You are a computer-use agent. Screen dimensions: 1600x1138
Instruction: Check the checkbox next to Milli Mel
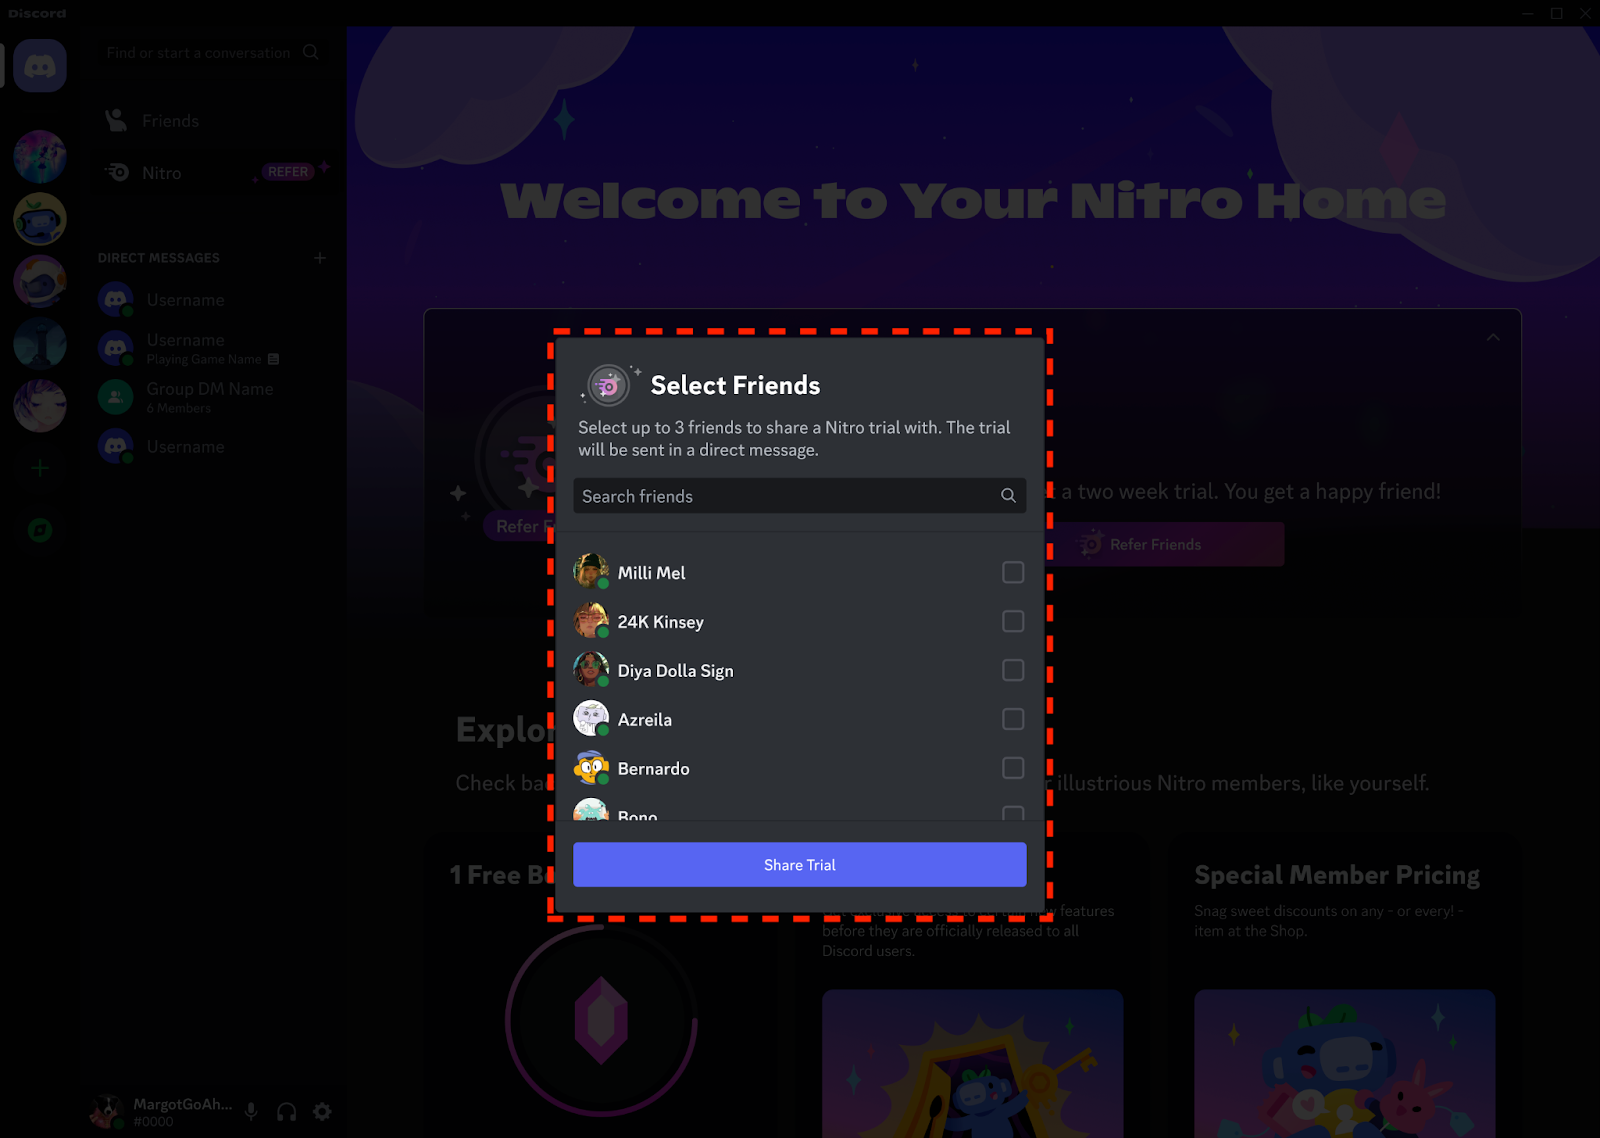tap(1013, 572)
